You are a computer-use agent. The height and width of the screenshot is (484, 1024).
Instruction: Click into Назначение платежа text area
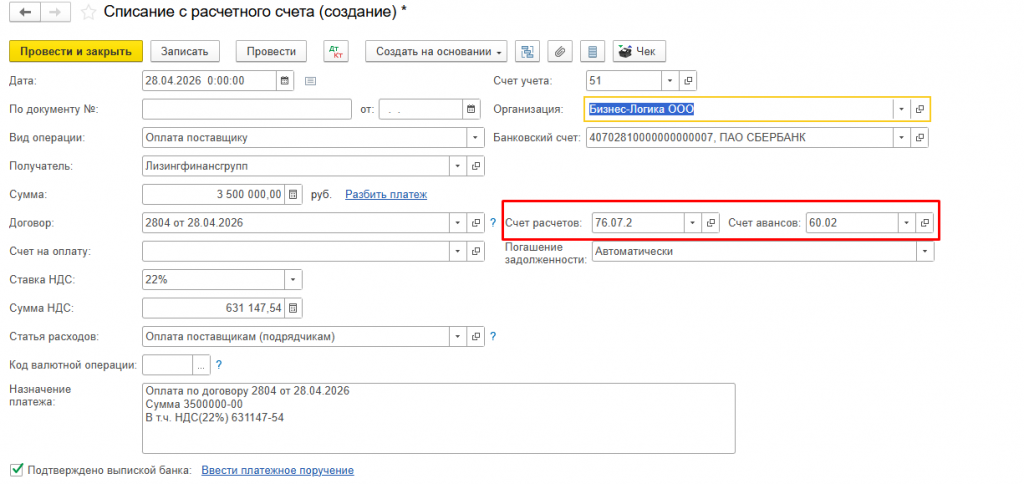(438, 418)
